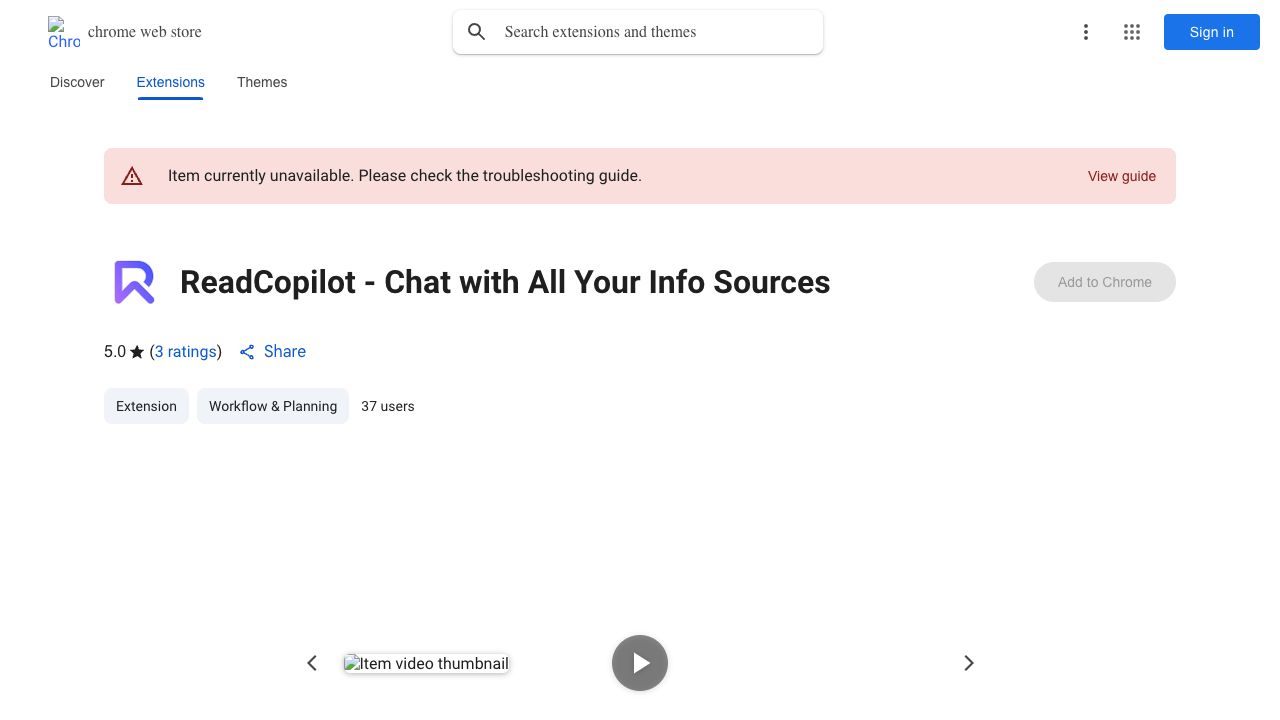Open the three-dot more options menu
This screenshot has width=1280, height=720.
point(1085,32)
